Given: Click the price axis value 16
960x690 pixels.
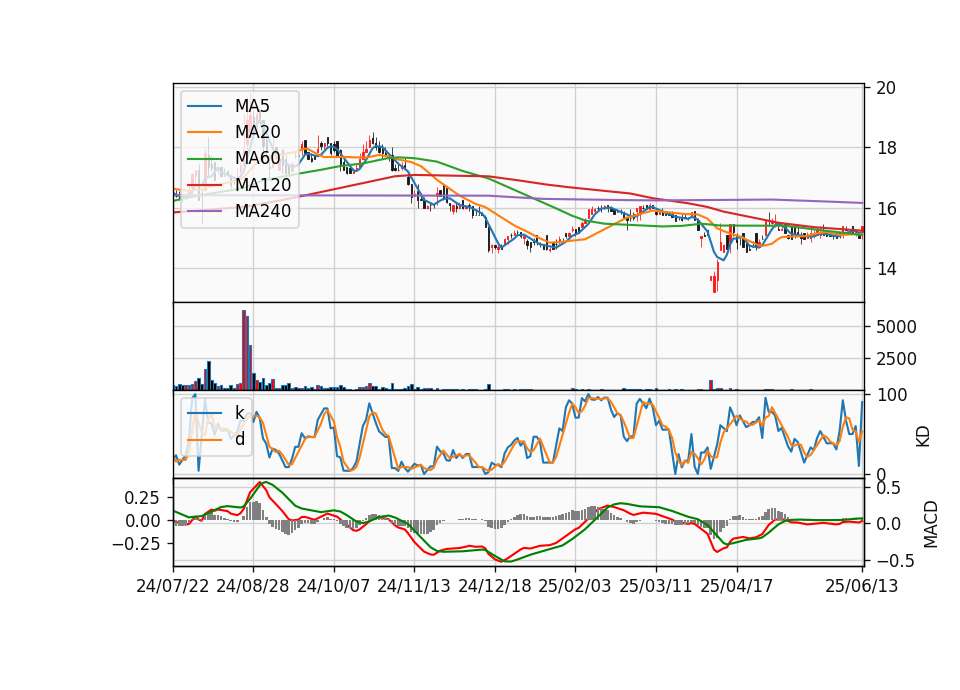Looking at the screenshot, I should click(885, 209).
